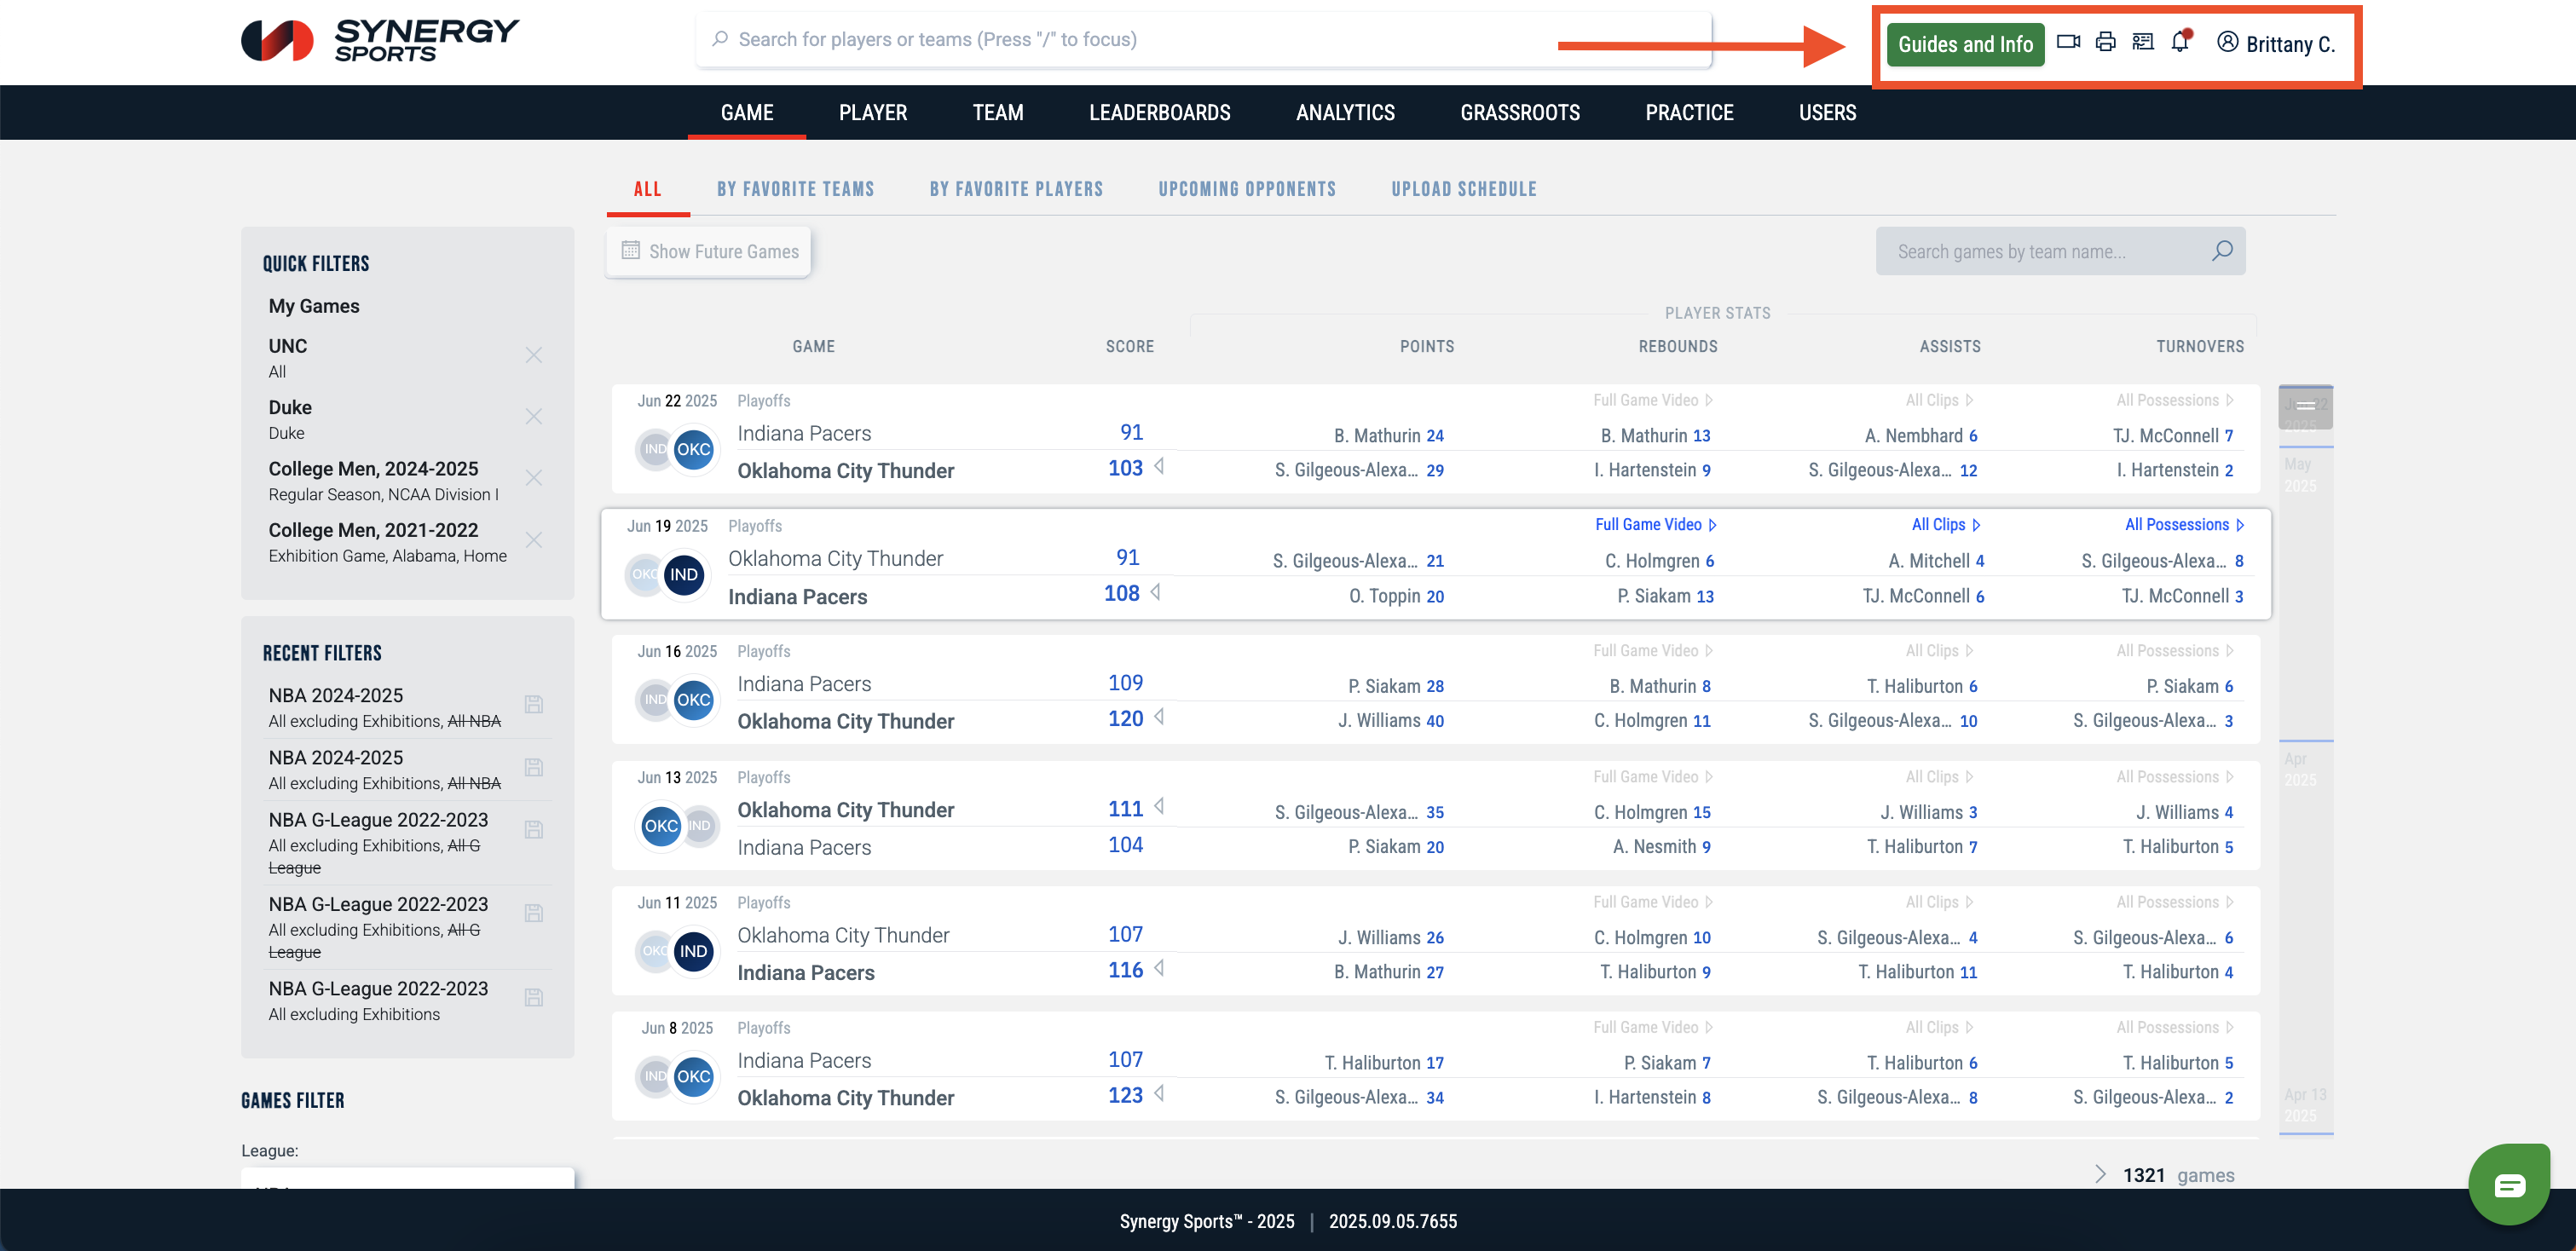This screenshot has height=1251, width=2576.
Task: Switch to By Favorite Teams tab
Action: pyautogui.click(x=795, y=189)
